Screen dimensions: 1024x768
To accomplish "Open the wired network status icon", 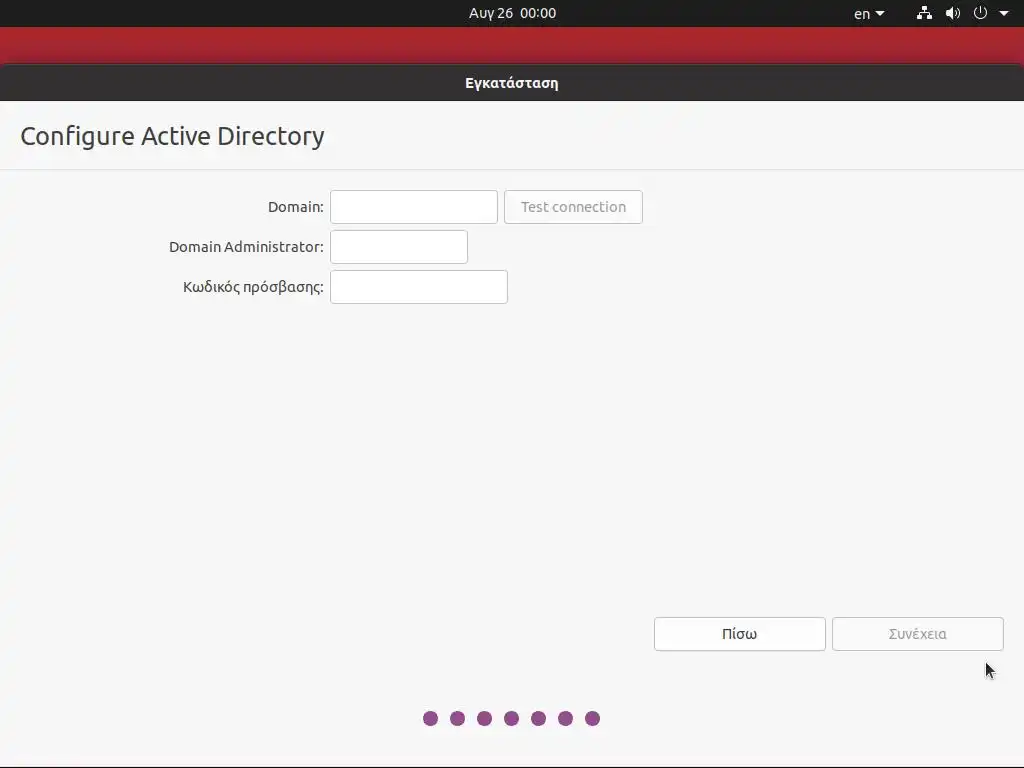I will click(x=924, y=13).
